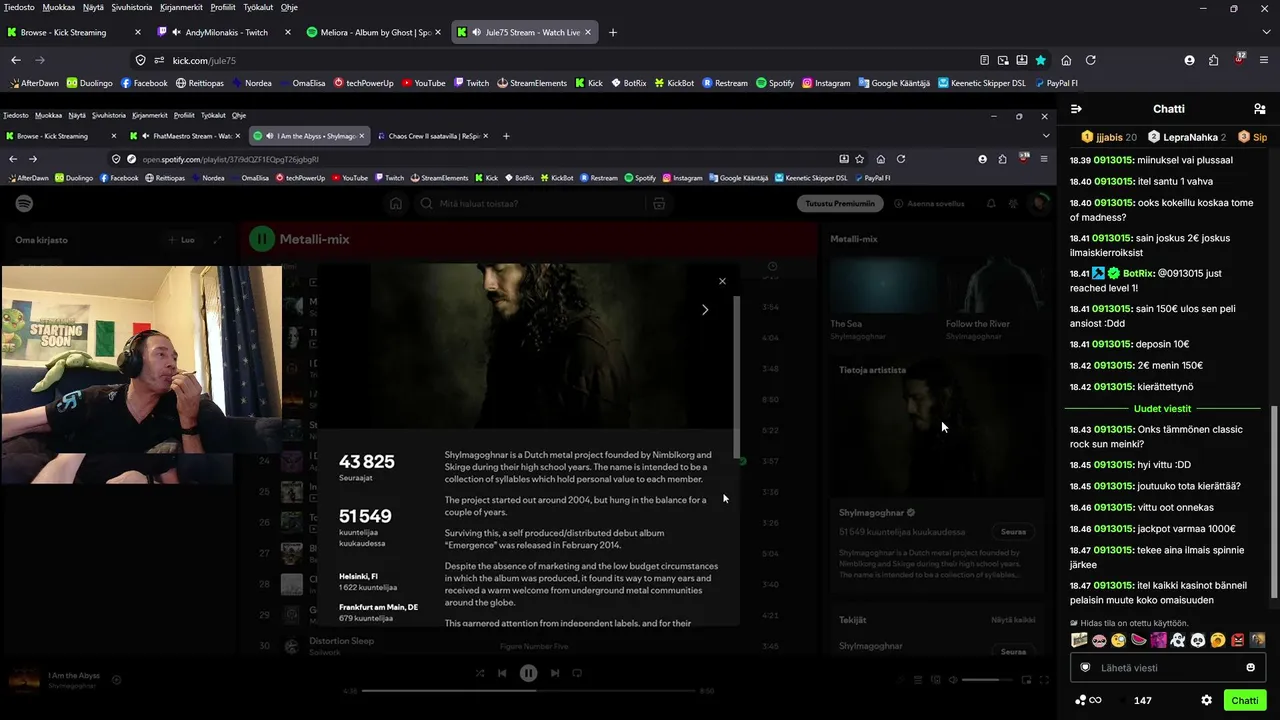Screen dimensions: 1280x720
Task: Open the Google Kääntäjä bookmark in the outer bookmarks bar
Action: point(892,83)
